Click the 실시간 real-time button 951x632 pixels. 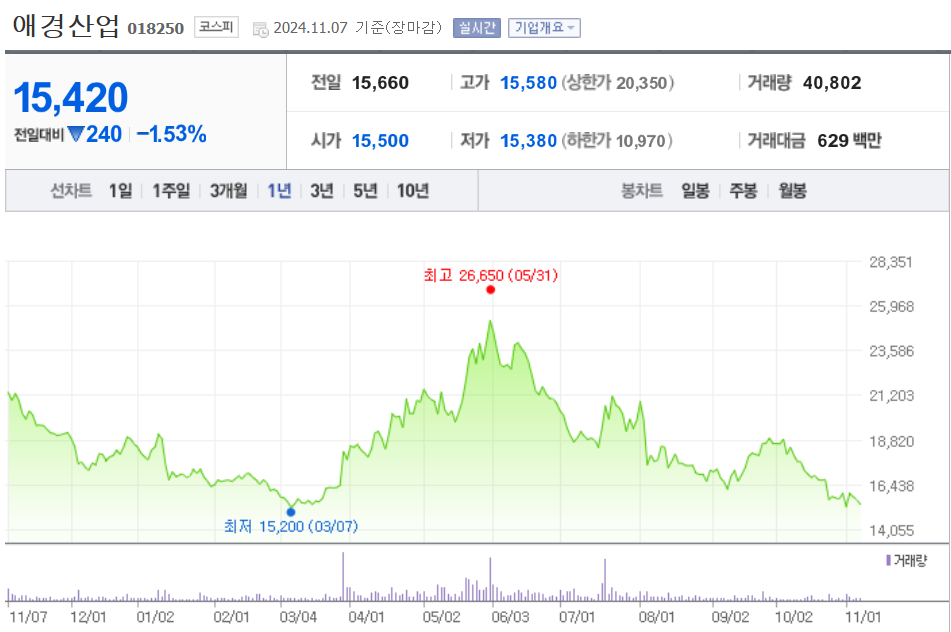click(x=477, y=28)
